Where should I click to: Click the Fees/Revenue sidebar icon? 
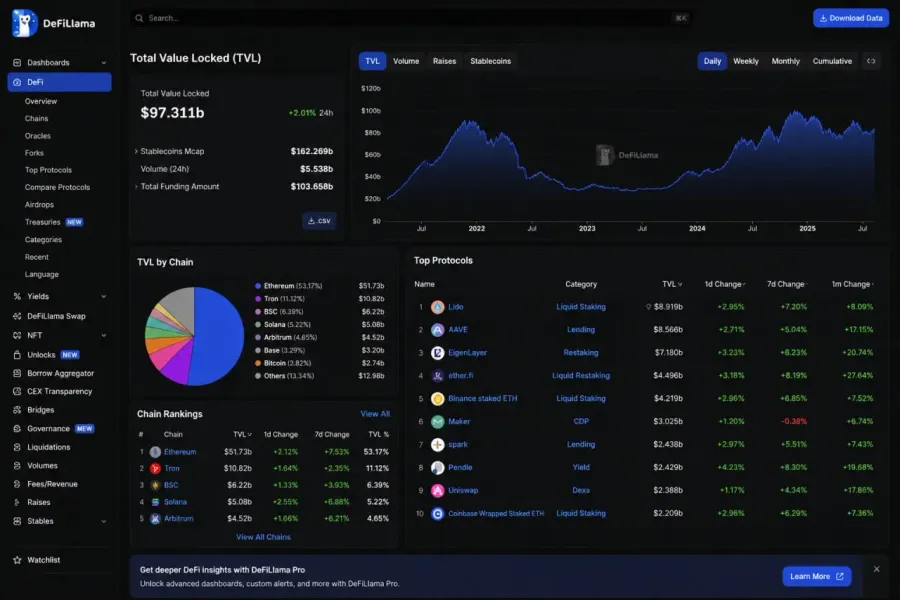click(x=17, y=484)
